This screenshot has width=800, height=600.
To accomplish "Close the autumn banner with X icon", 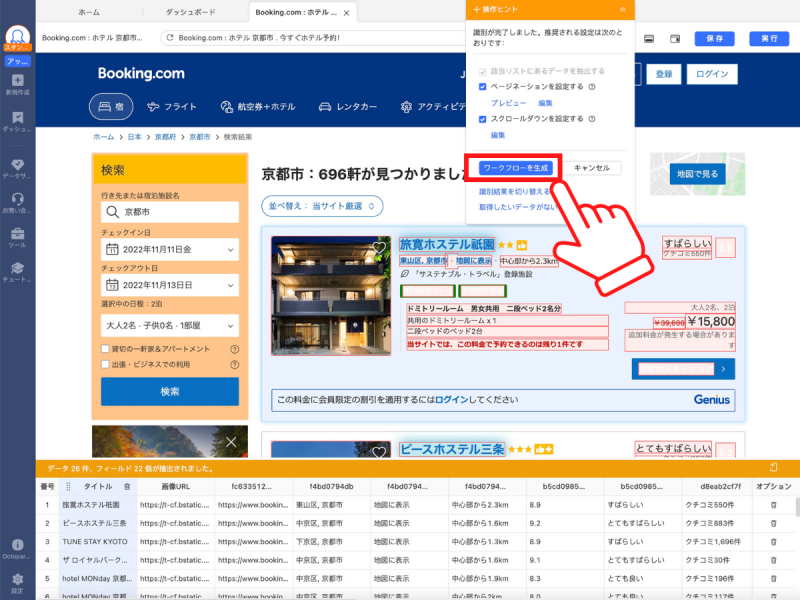I will click(231, 442).
